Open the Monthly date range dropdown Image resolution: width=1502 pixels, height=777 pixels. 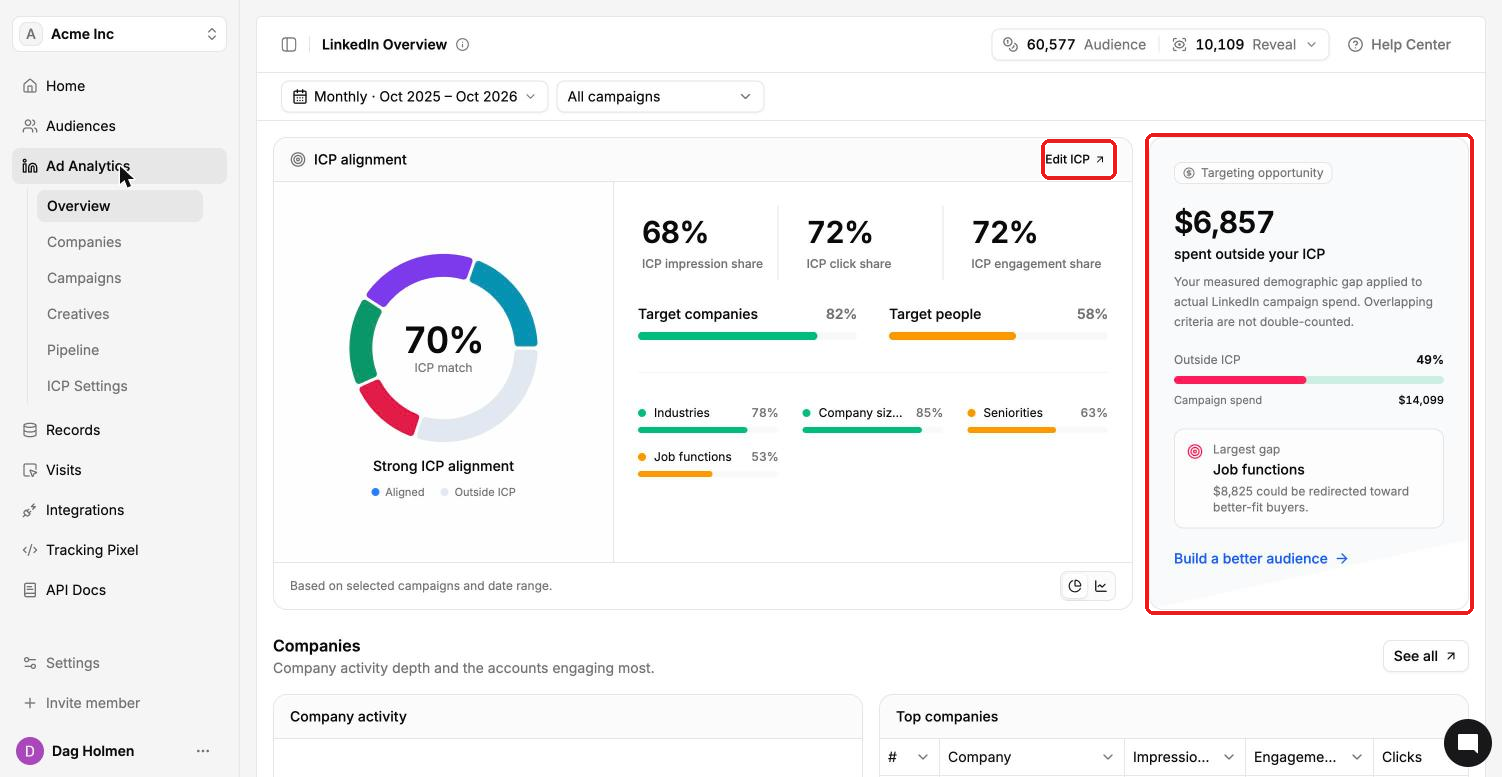click(x=414, y=96)
